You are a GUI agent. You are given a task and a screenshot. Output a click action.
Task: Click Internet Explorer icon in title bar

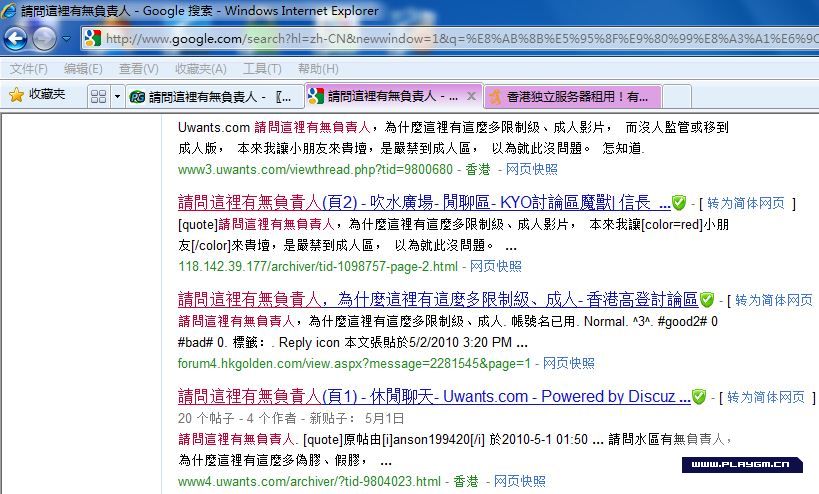9,10
